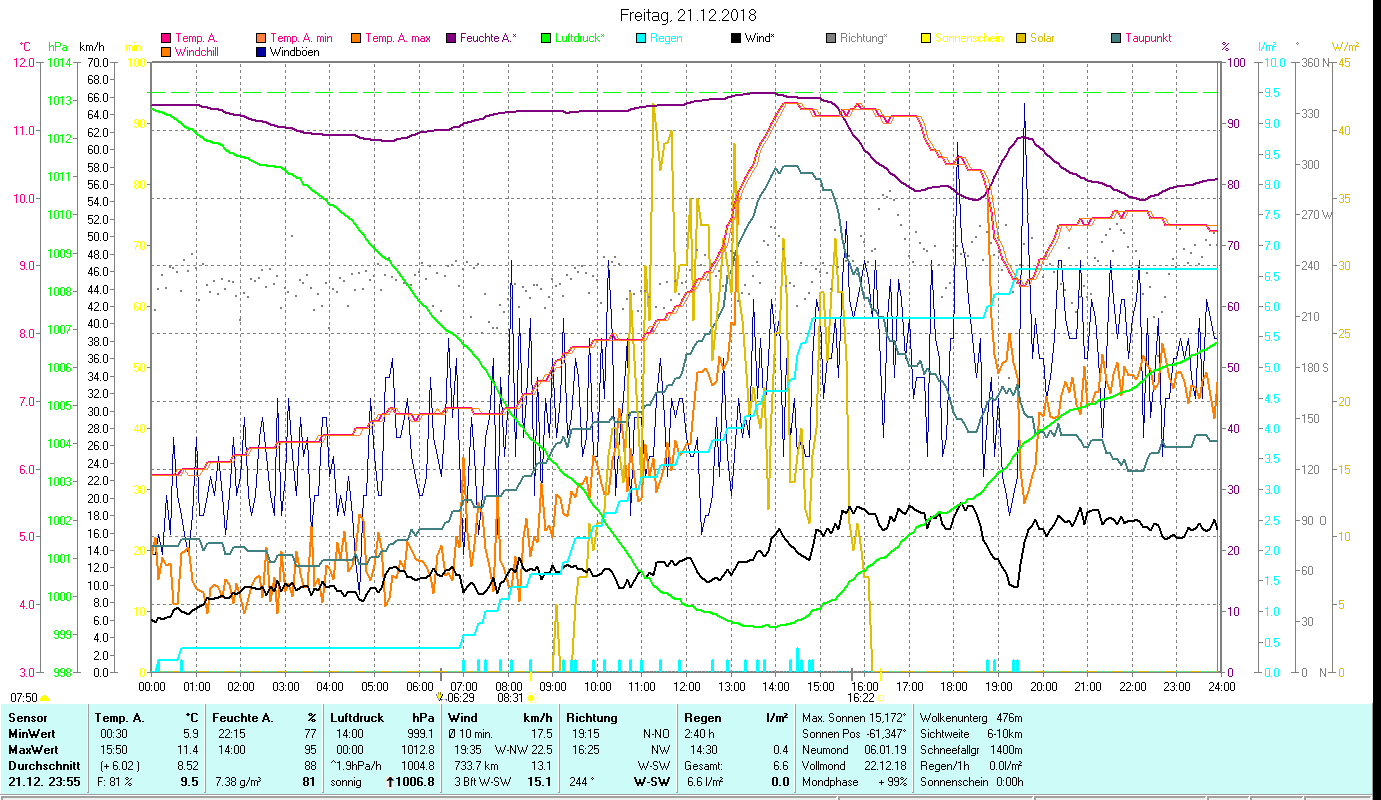This screenshot has width=1381, height=800.
Task: Click the pink Temp. A. legend swatch
Action: pyautogui.click(x=166, y=38)
